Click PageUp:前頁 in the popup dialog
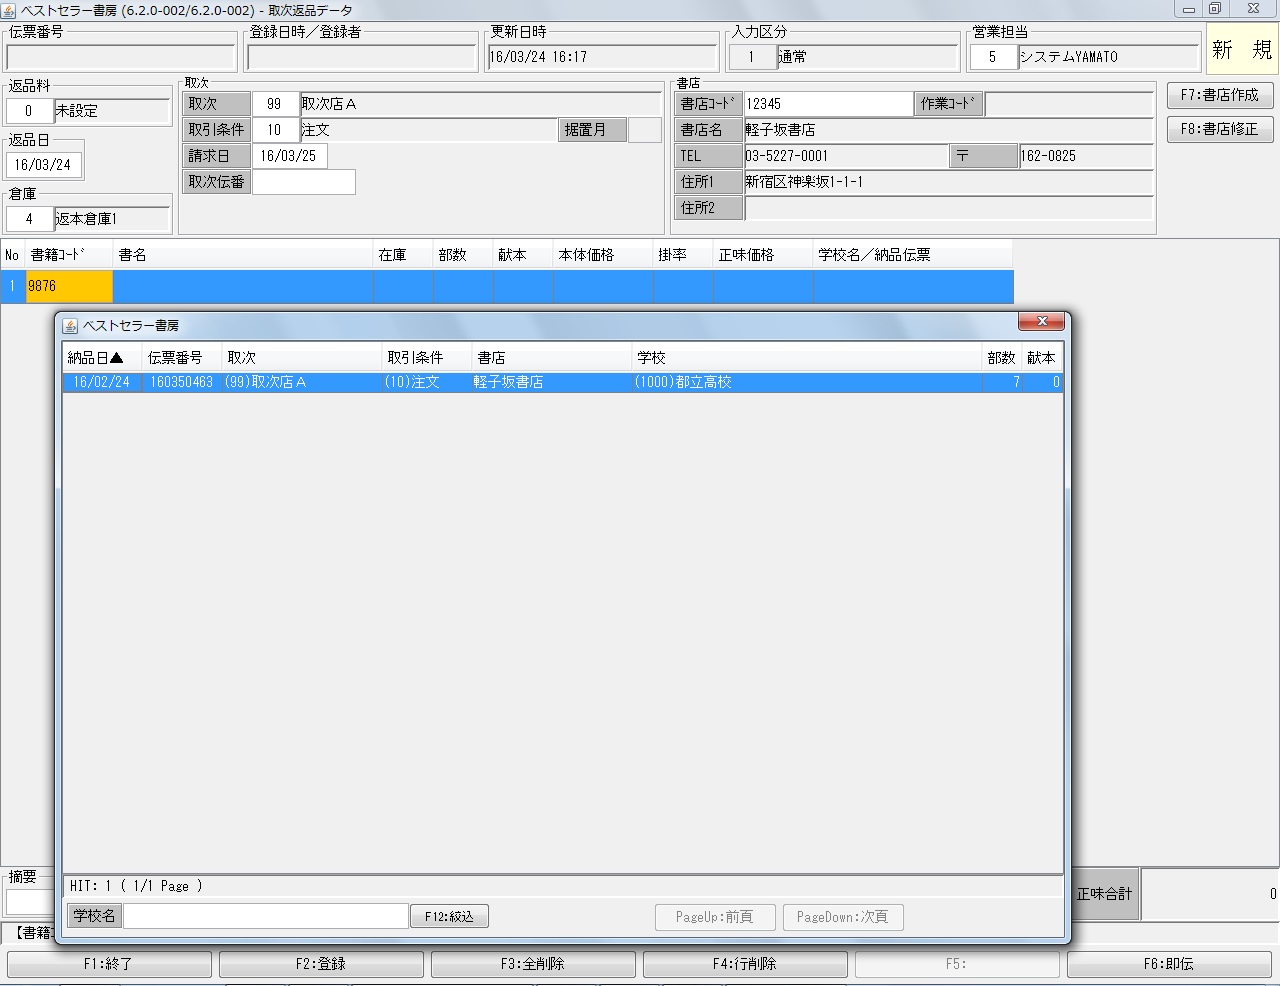 714,917
